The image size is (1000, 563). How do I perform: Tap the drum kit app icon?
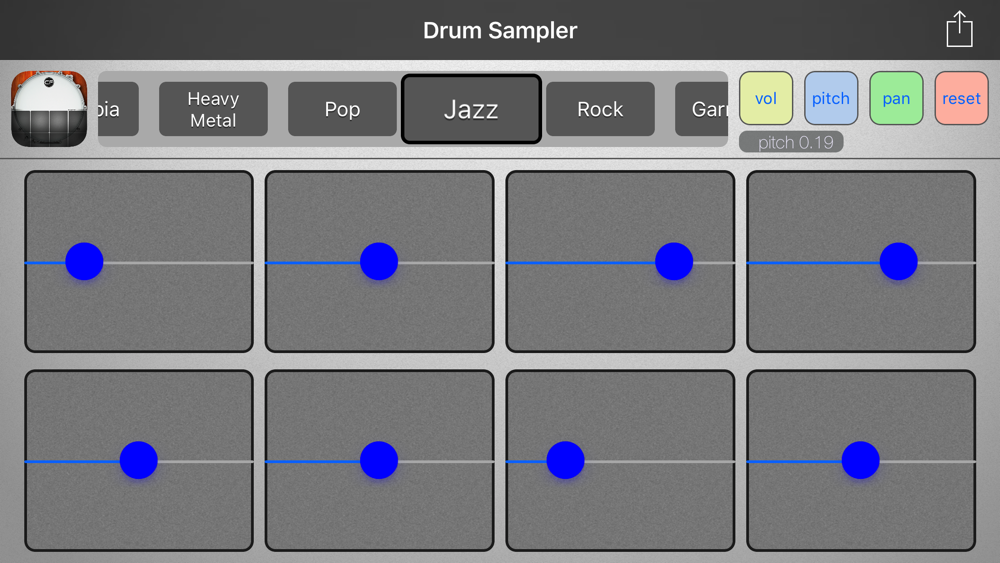(49, 108)
